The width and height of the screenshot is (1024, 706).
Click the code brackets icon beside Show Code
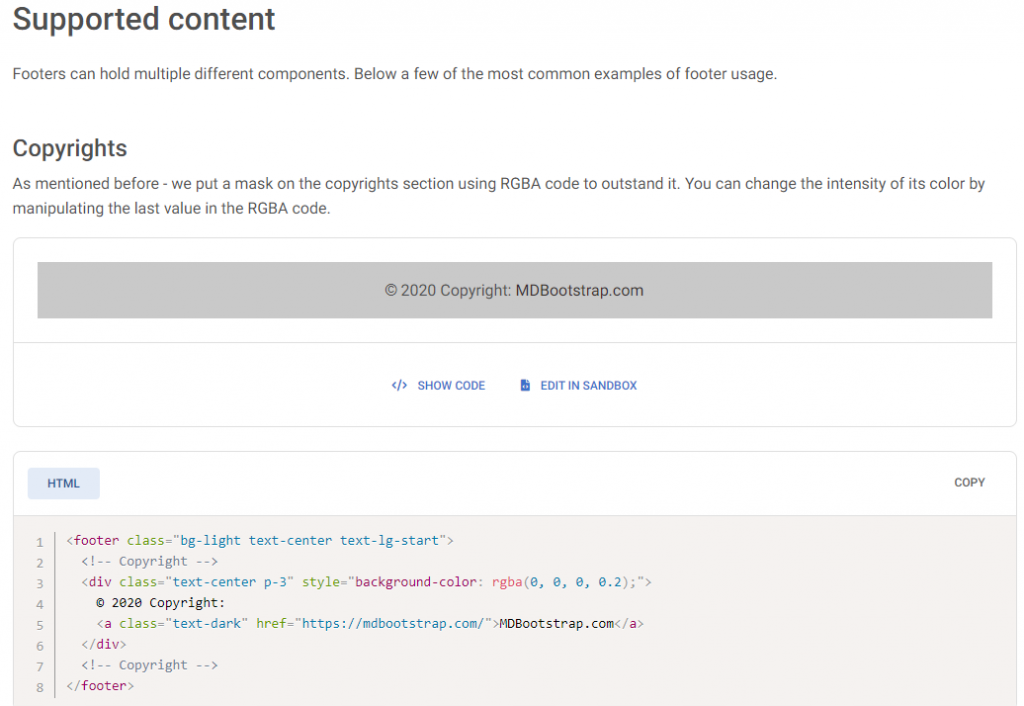(x=399, y=385)
